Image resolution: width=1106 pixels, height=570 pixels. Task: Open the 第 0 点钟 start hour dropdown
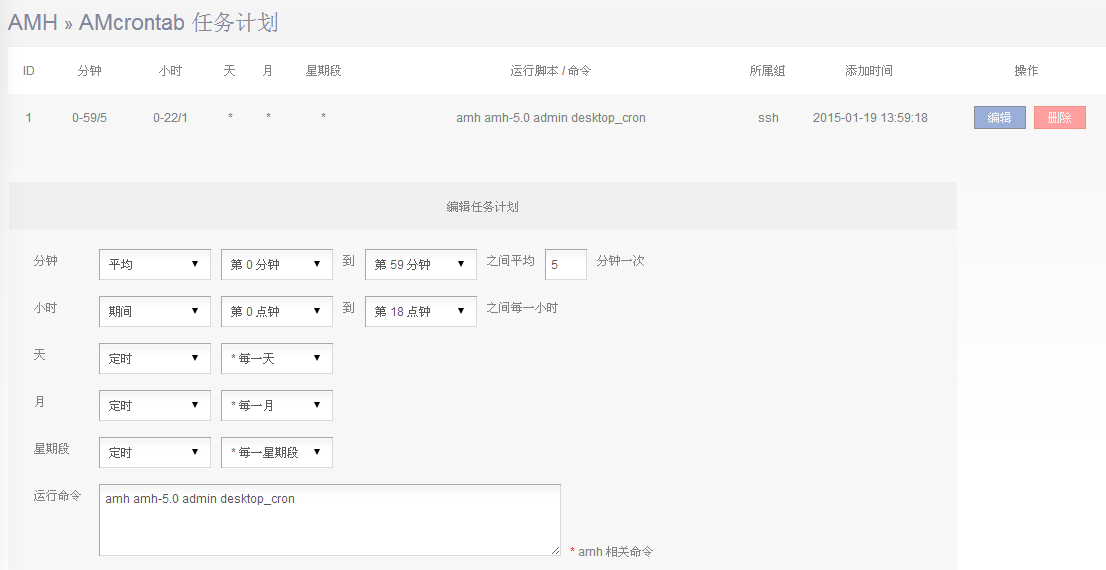click(x=276, y=311)
